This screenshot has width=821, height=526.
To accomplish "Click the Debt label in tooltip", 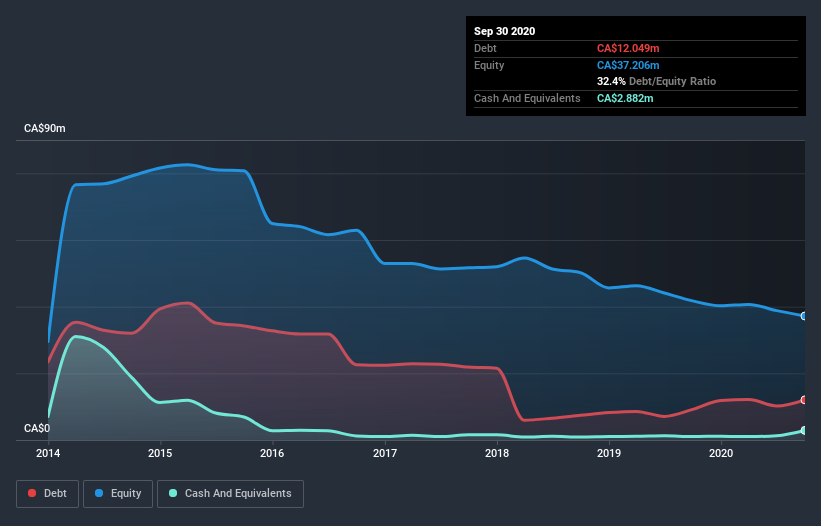I will 485,48.
